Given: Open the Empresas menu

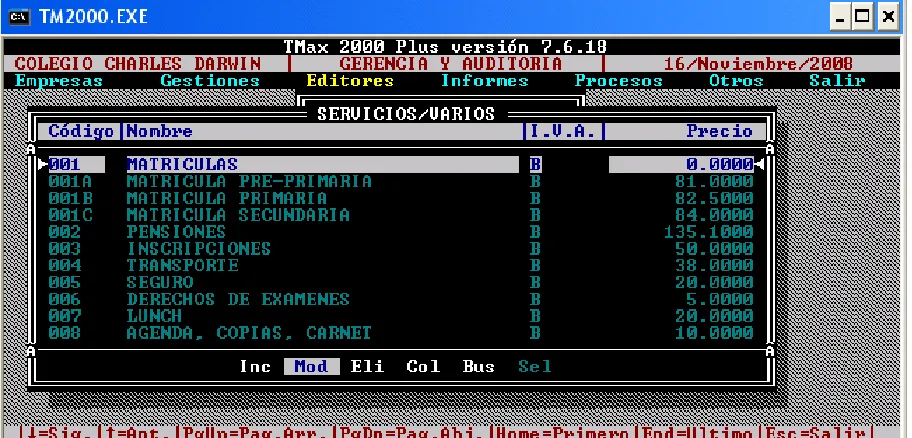Looking at the screenshot, I should click(58, 81).
